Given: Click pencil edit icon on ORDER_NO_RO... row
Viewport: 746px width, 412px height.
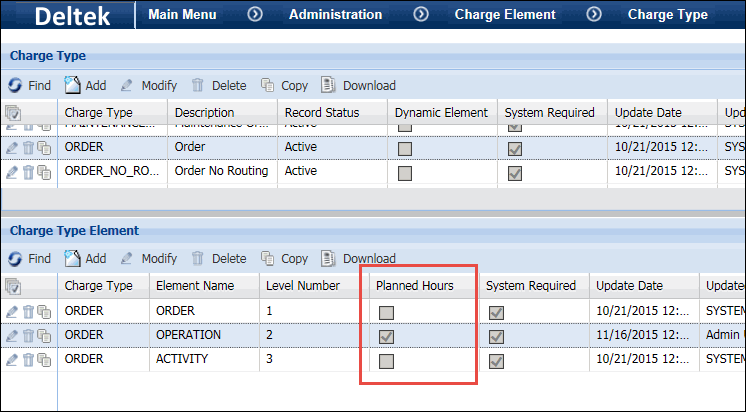Looking at the screenshot, I should pyautogui.click(x=12, y=172).
